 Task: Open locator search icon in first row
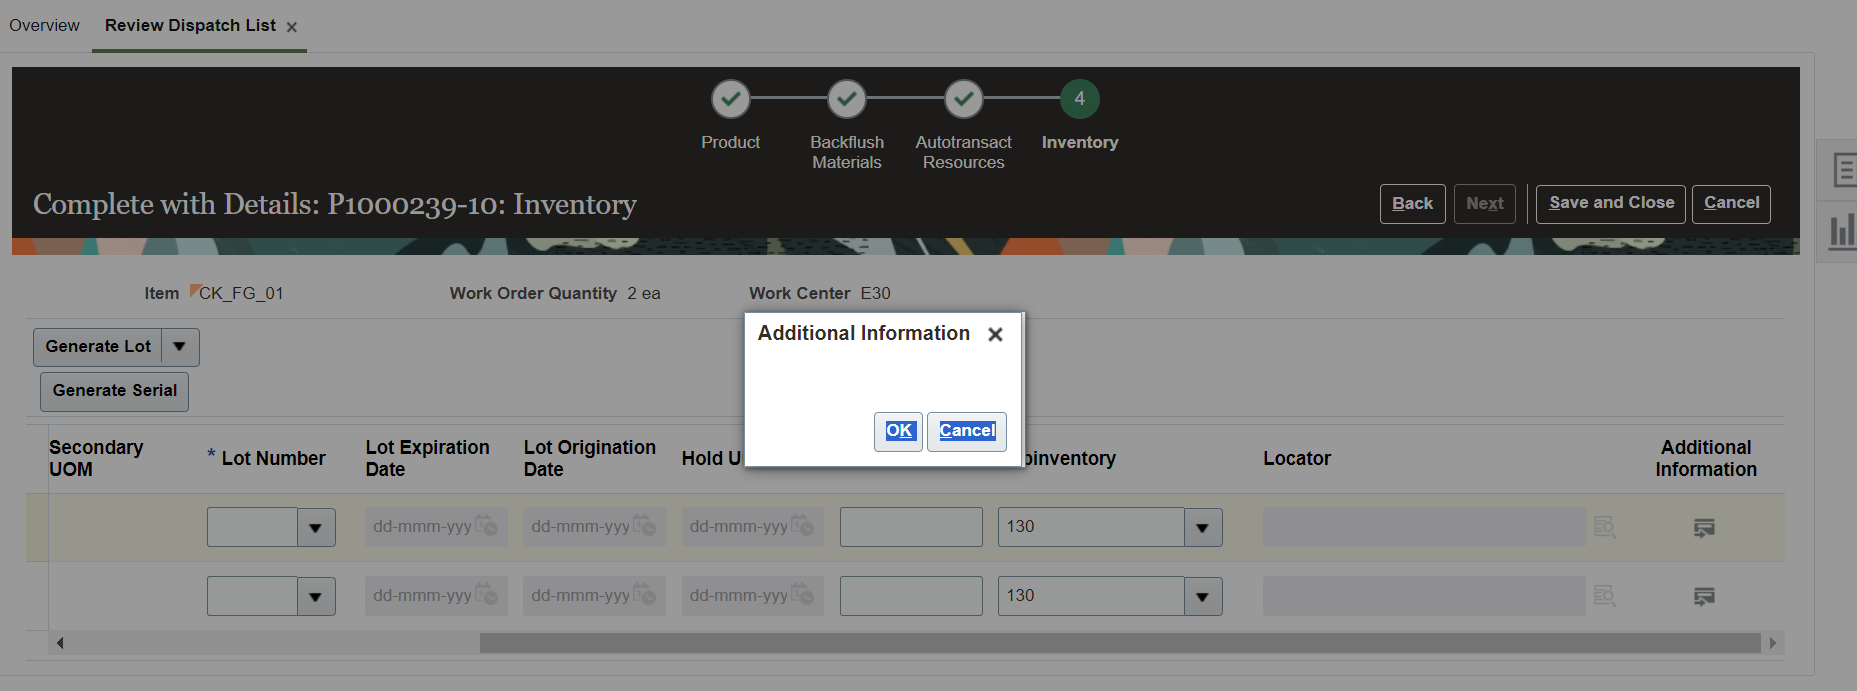[1604, 527]
